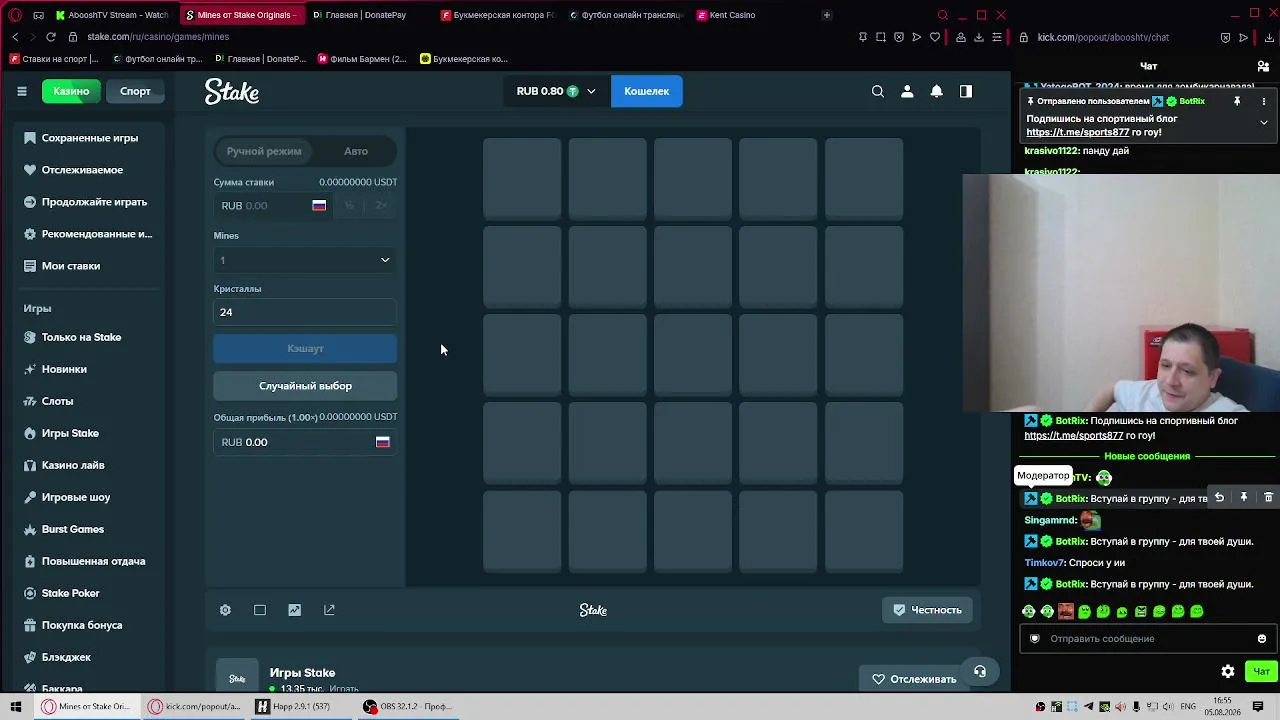Open game settings gear below Mines board
The width and height of the screenshot is (1280, 720).
point(225,610)
